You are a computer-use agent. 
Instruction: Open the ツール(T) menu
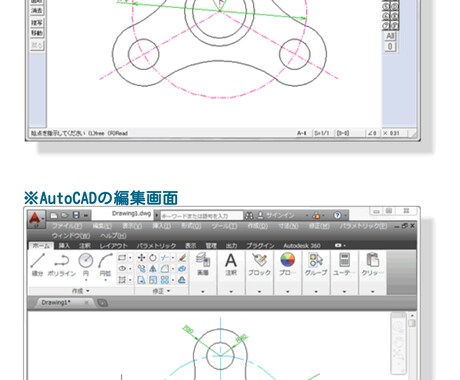click(x=225, y=226)
